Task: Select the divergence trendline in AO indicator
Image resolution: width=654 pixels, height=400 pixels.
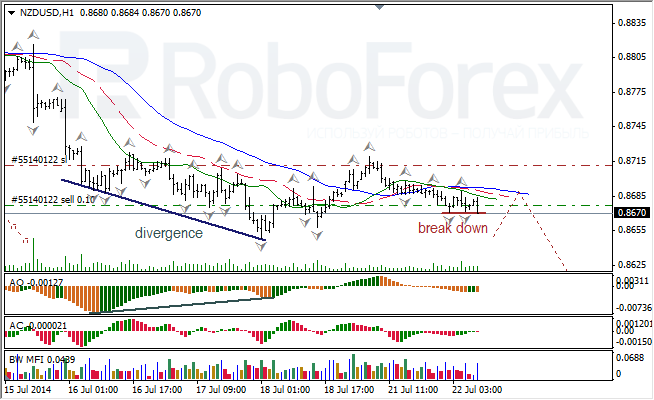Action: pos(180,304)
